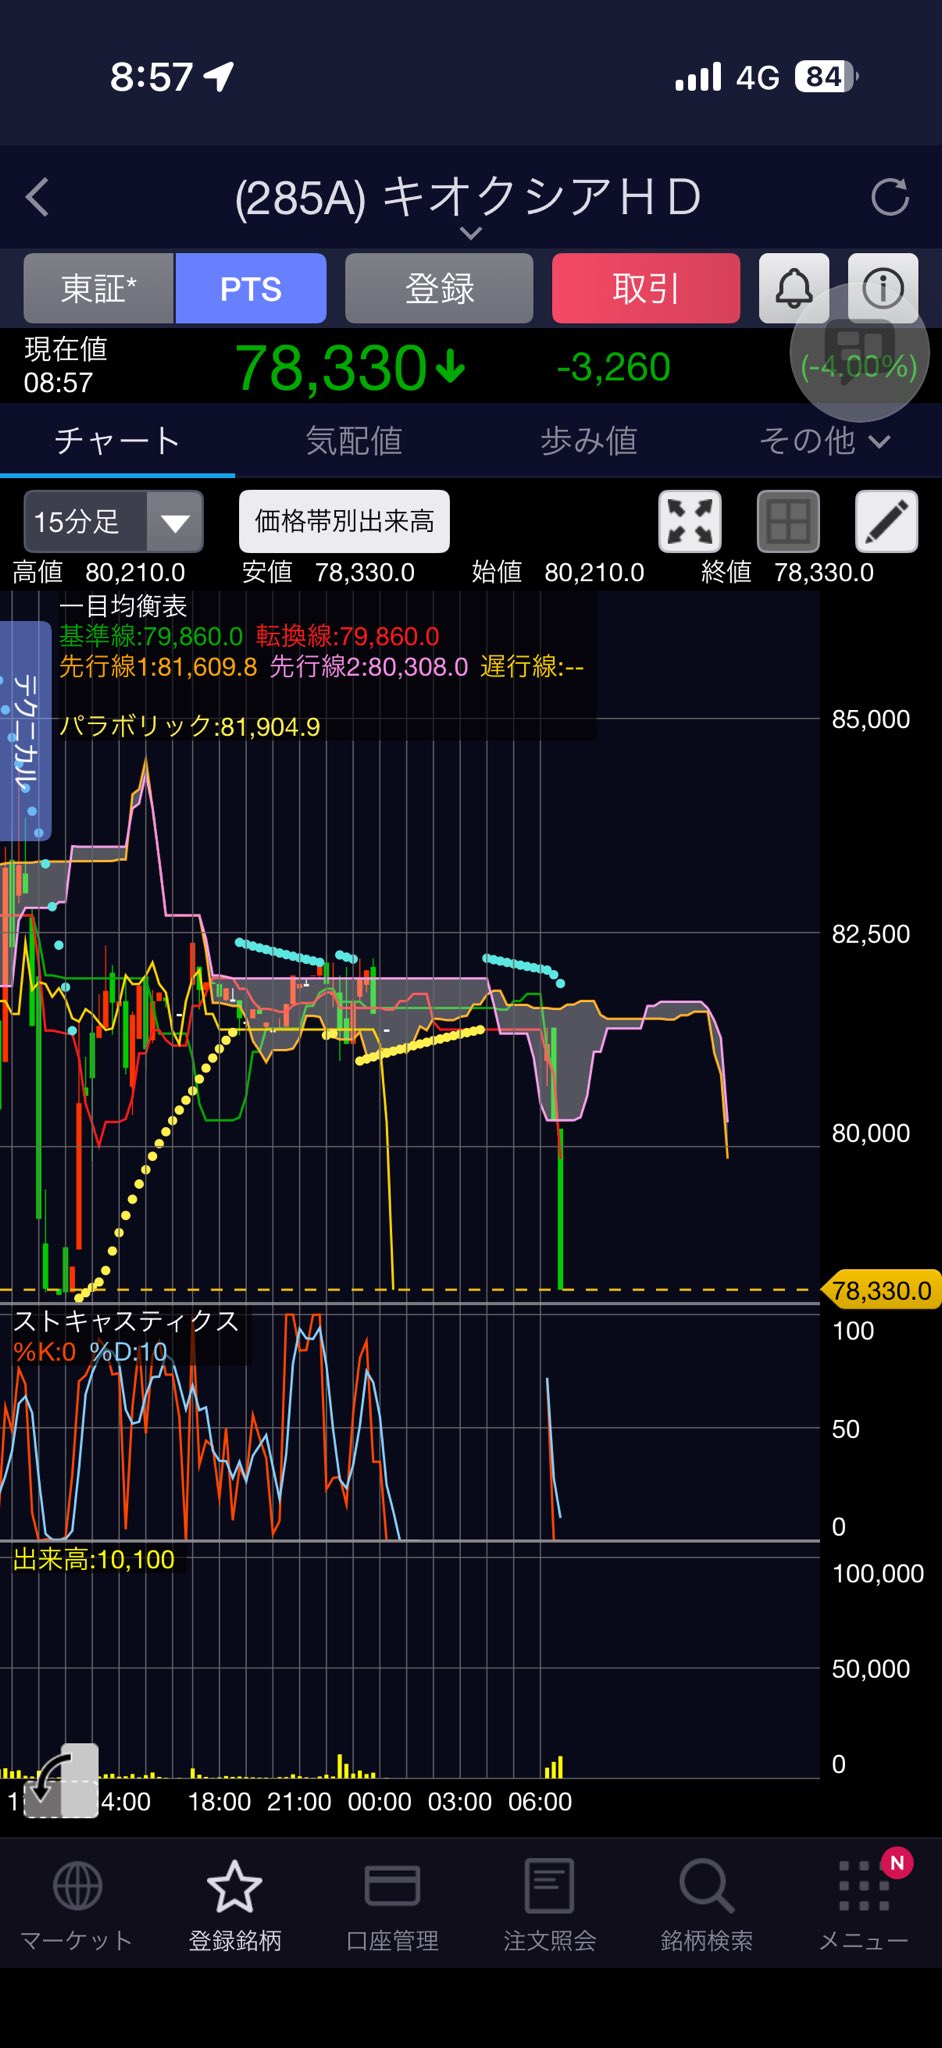Tap the 一目均衡表 indicator label
942x2048 pixels.
coord(123,606)
